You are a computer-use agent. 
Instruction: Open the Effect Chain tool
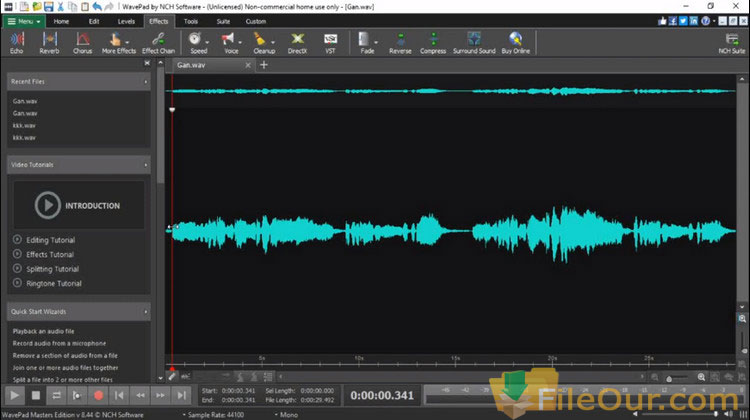158,42
